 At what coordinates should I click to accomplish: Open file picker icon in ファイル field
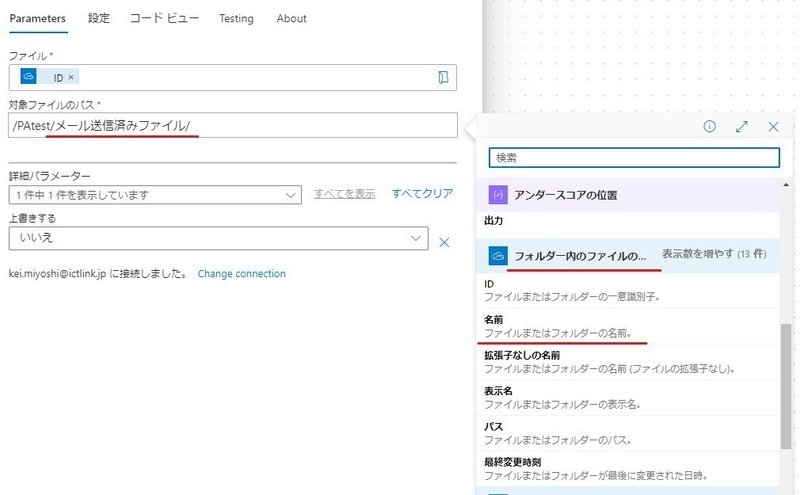tap(443, 77)
